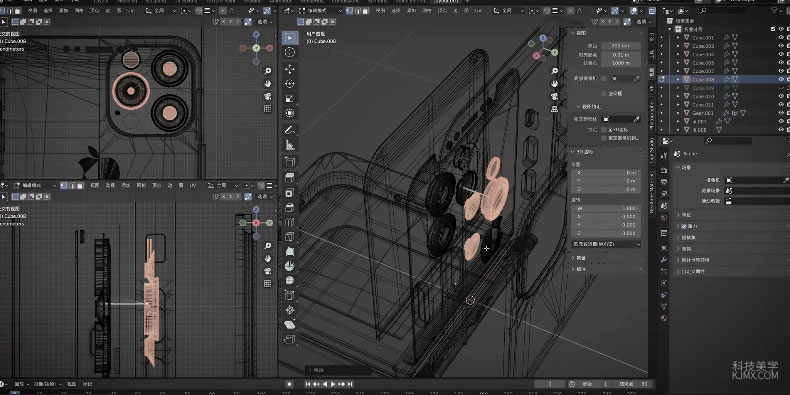This screenshot has width=790, height=395.
Task: Select the Spin tool
Action: 290,266
